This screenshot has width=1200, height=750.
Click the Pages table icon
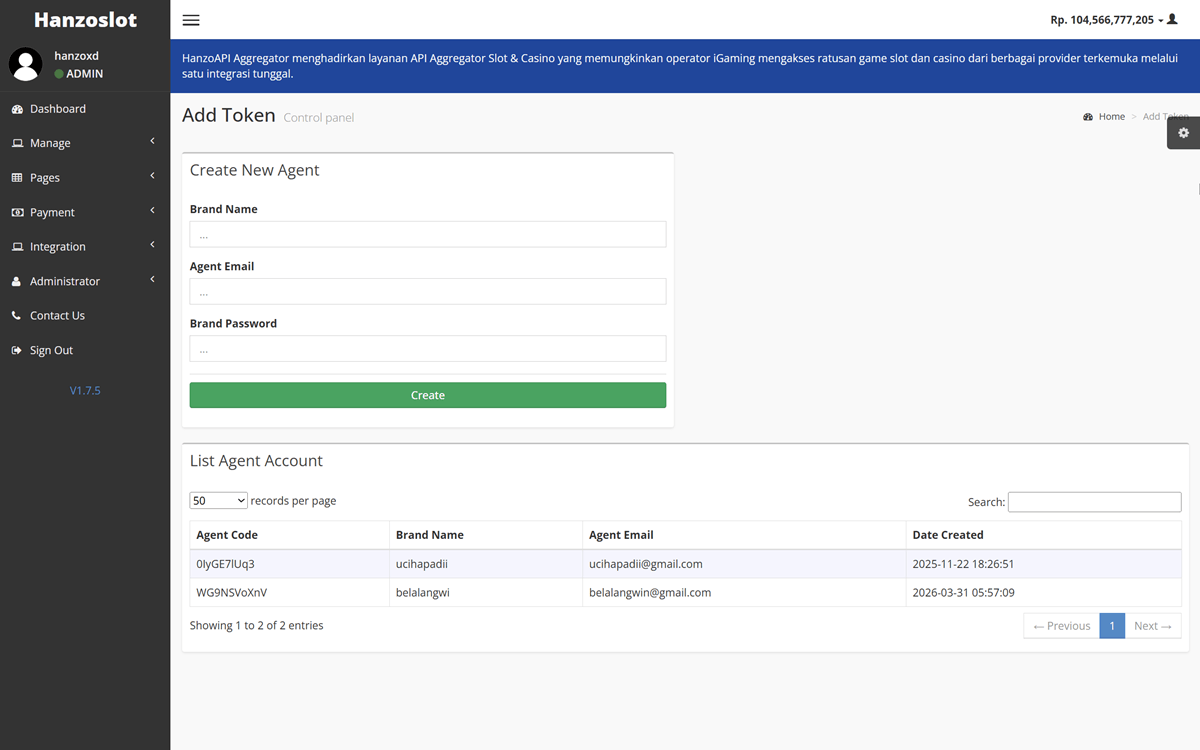click(x=17, y=178)
